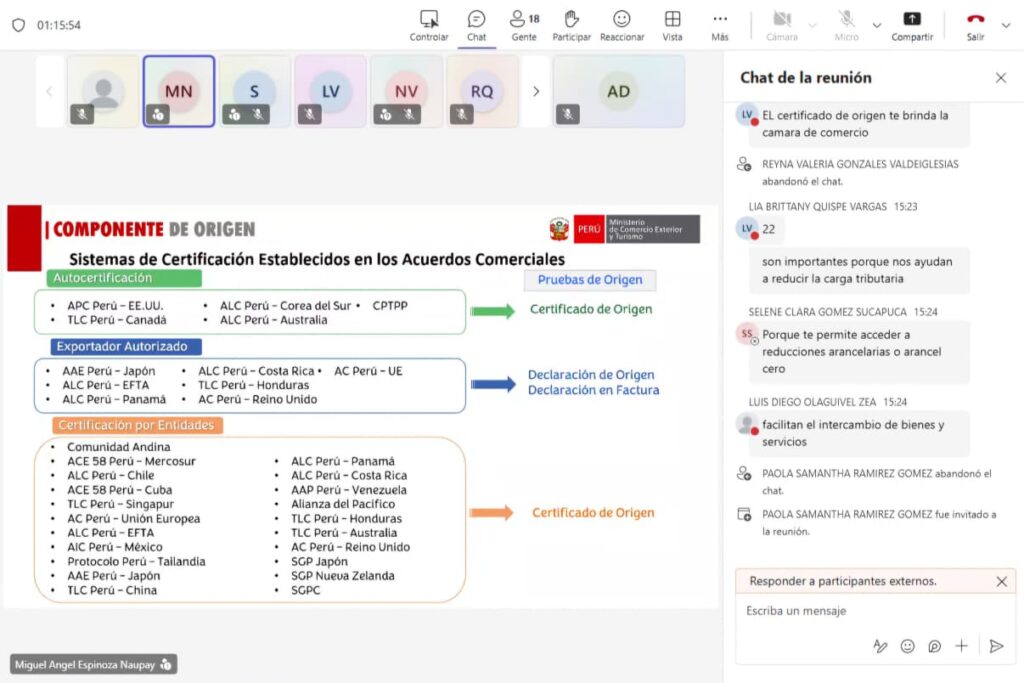Open the Reaccionar emoji reactions
The width and height of the screenshot is (1024, 683).
tap(622, 25)
